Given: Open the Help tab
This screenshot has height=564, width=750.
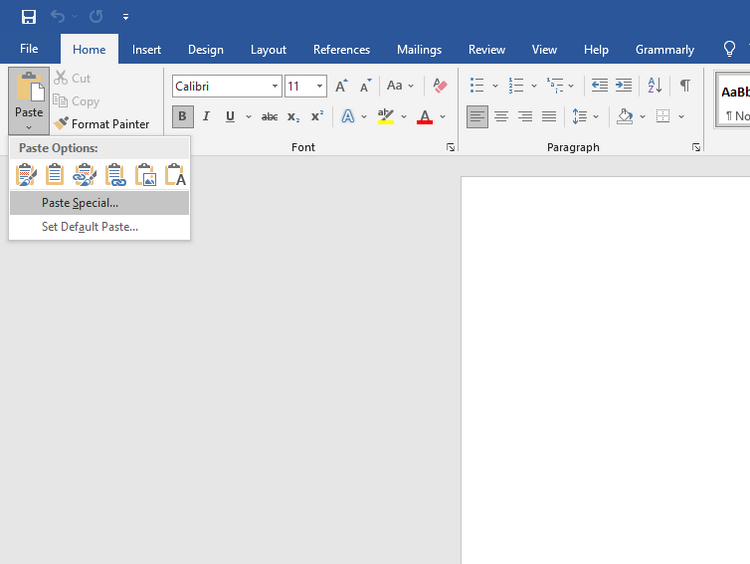Looking at the screenshot, I should pyautogui.click(x=596, y=50).
